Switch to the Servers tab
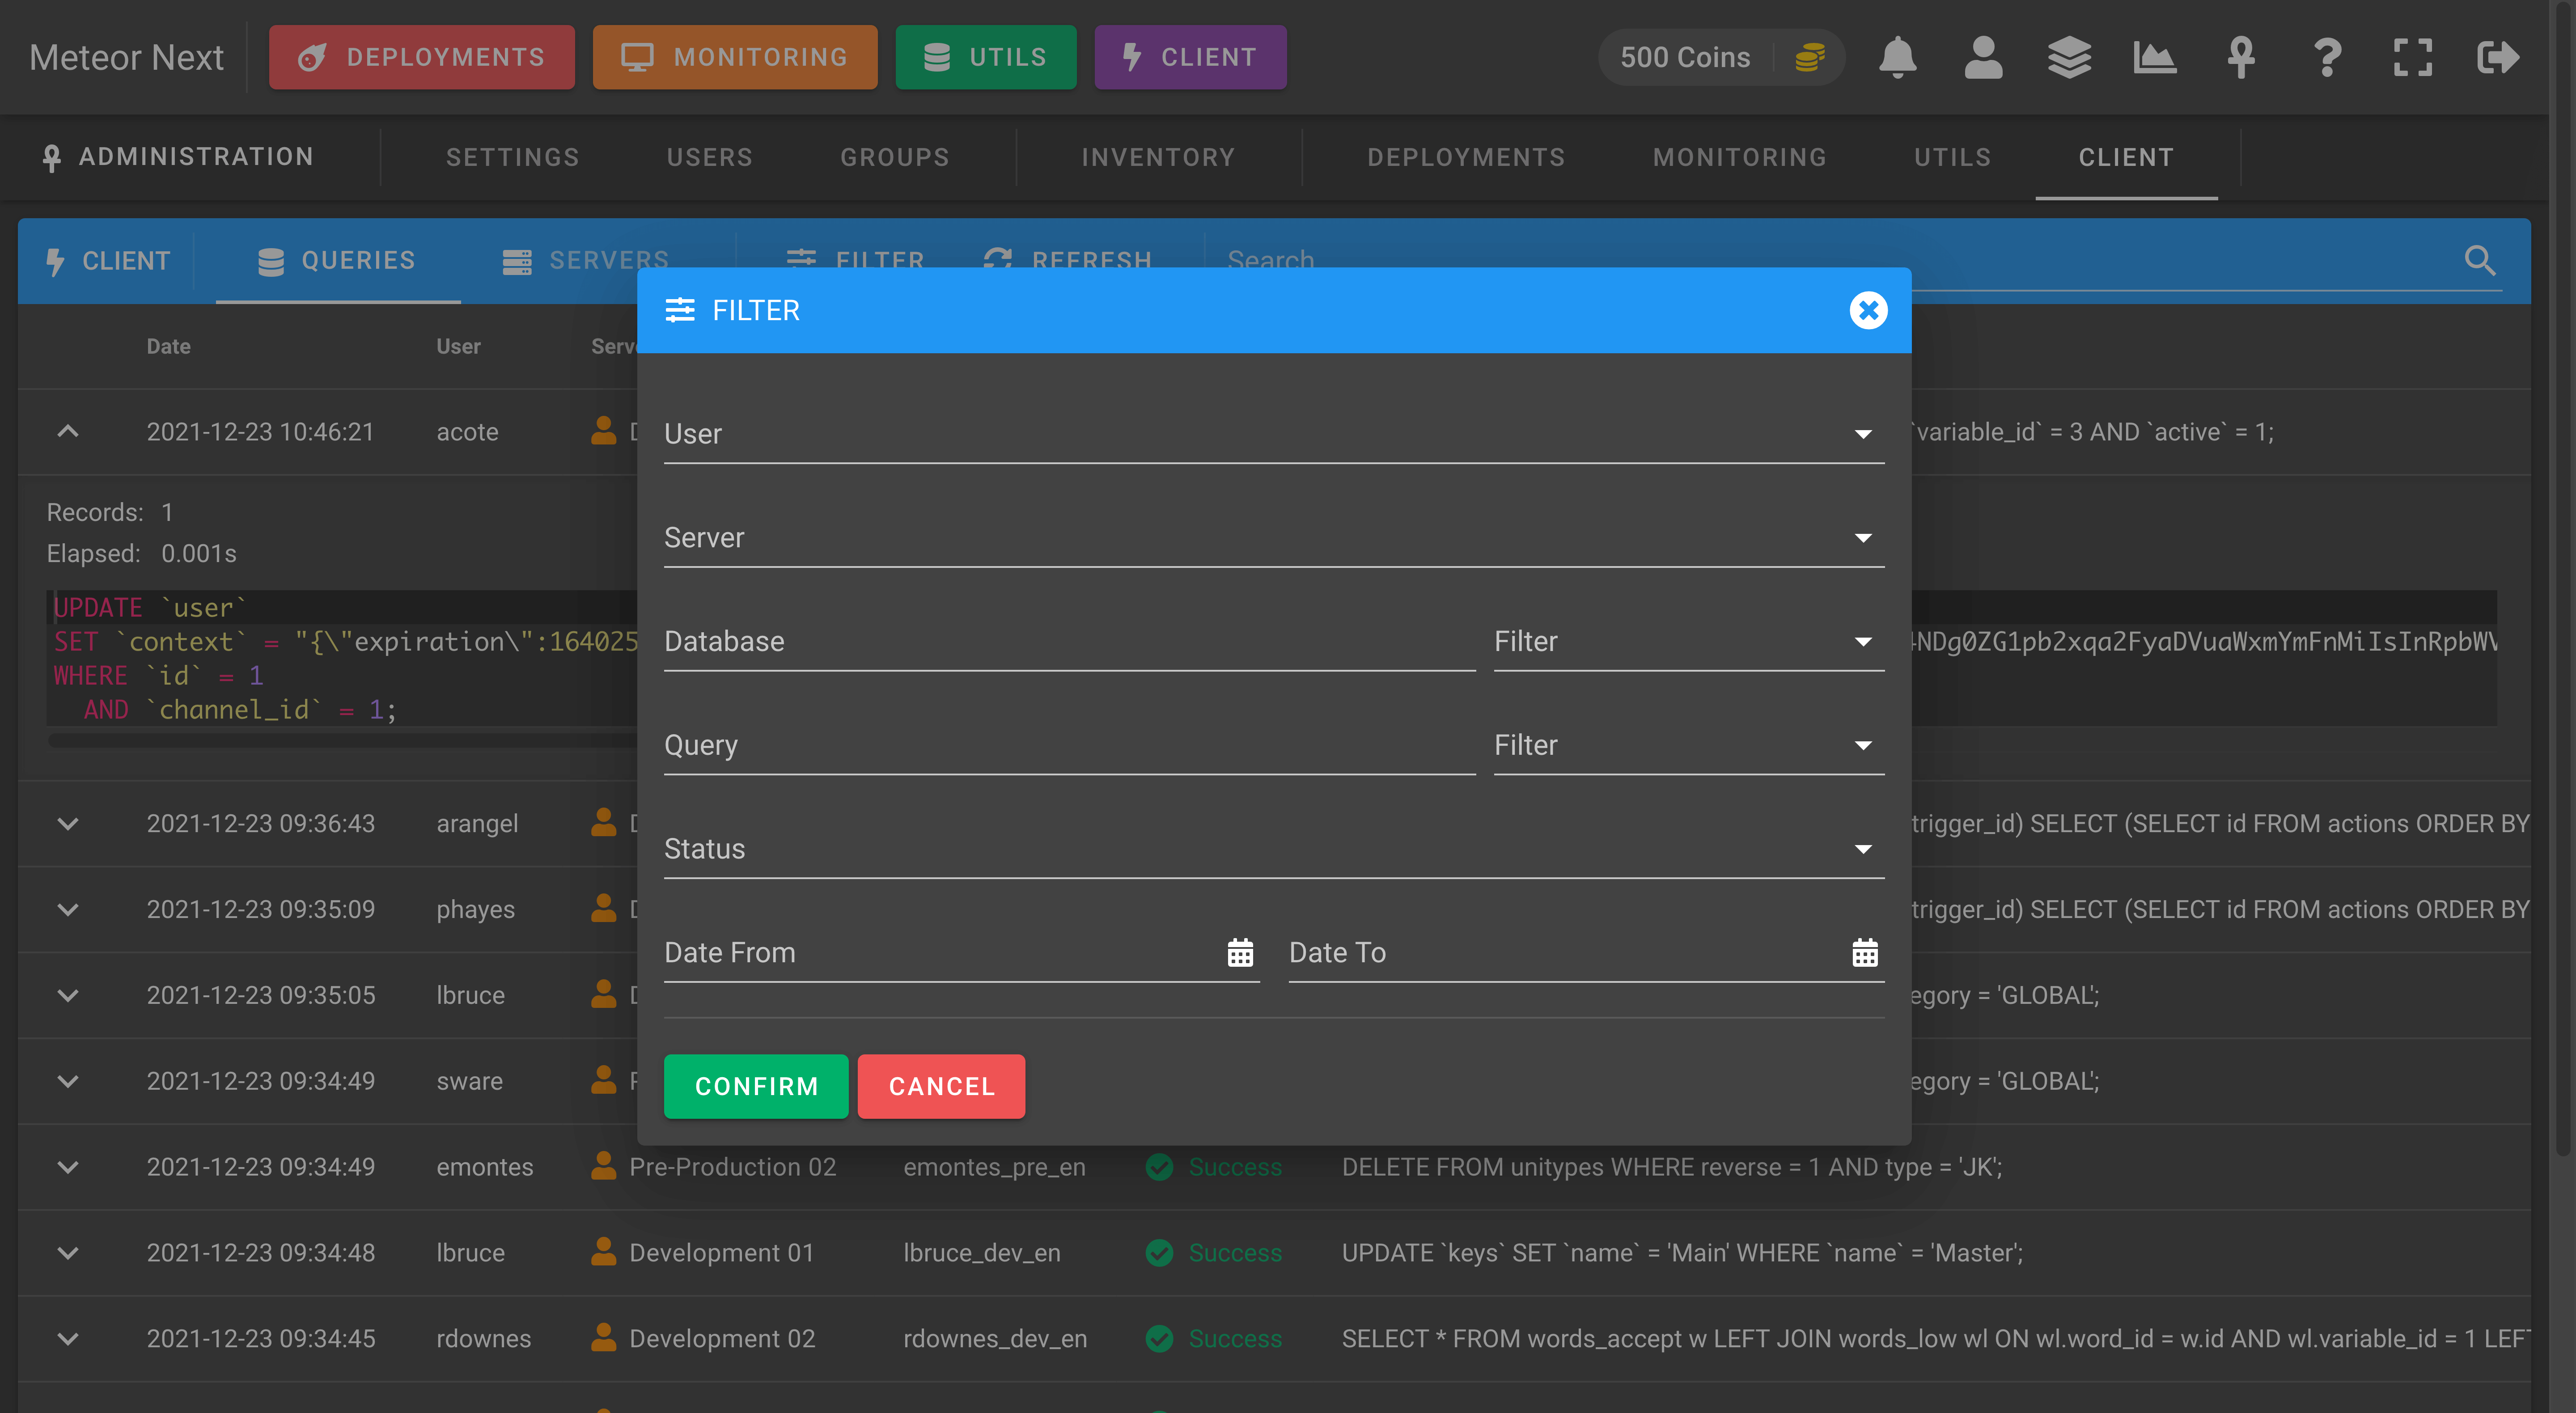The image size is (2576, 1413). pyautogui.click(x=586, y=261)
